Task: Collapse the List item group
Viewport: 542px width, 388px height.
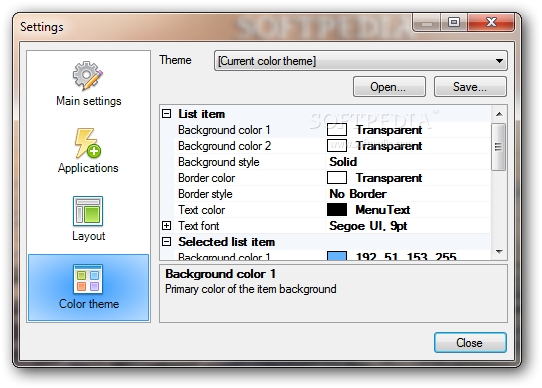Action: tap(167, 114)
